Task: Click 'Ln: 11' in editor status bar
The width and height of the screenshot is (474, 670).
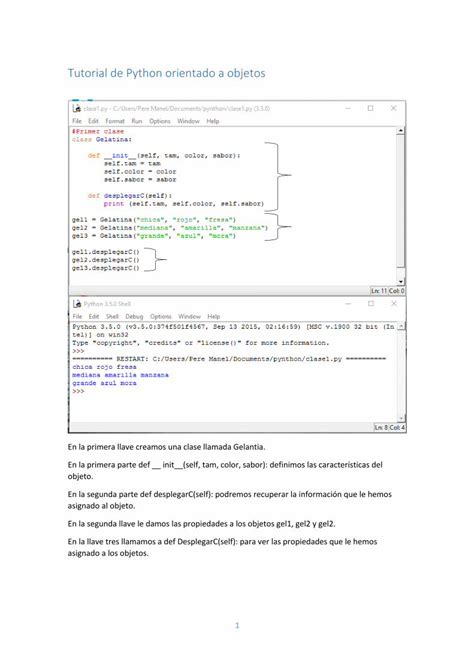Action: pos(379,291)
